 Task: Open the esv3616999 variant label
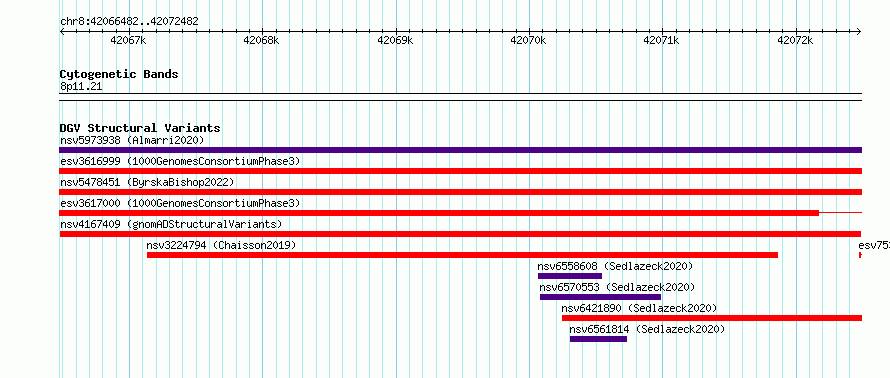pos(180,161)
